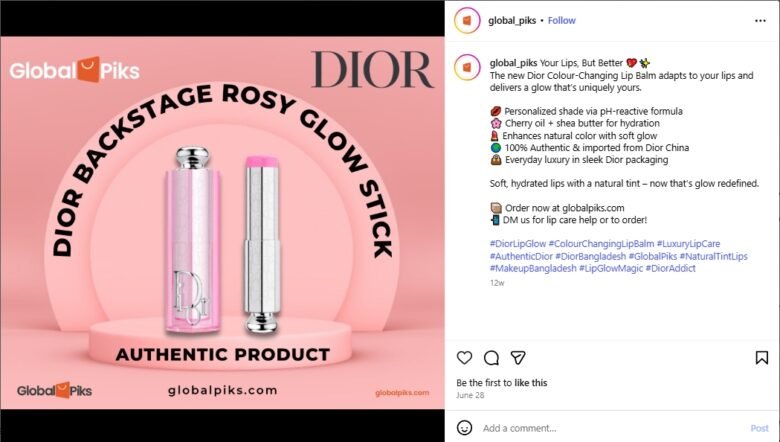Open the #MakeupBangladesh hashtag
Viewport: 780px width, 442px height.
tap(533, 268)
